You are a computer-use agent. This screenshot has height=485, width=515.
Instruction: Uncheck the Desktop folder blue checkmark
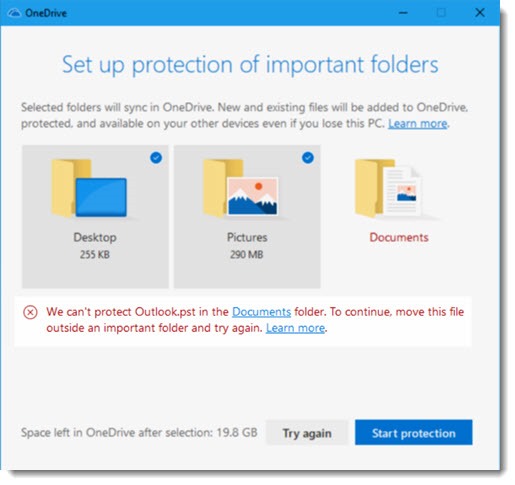click(156, 158)
